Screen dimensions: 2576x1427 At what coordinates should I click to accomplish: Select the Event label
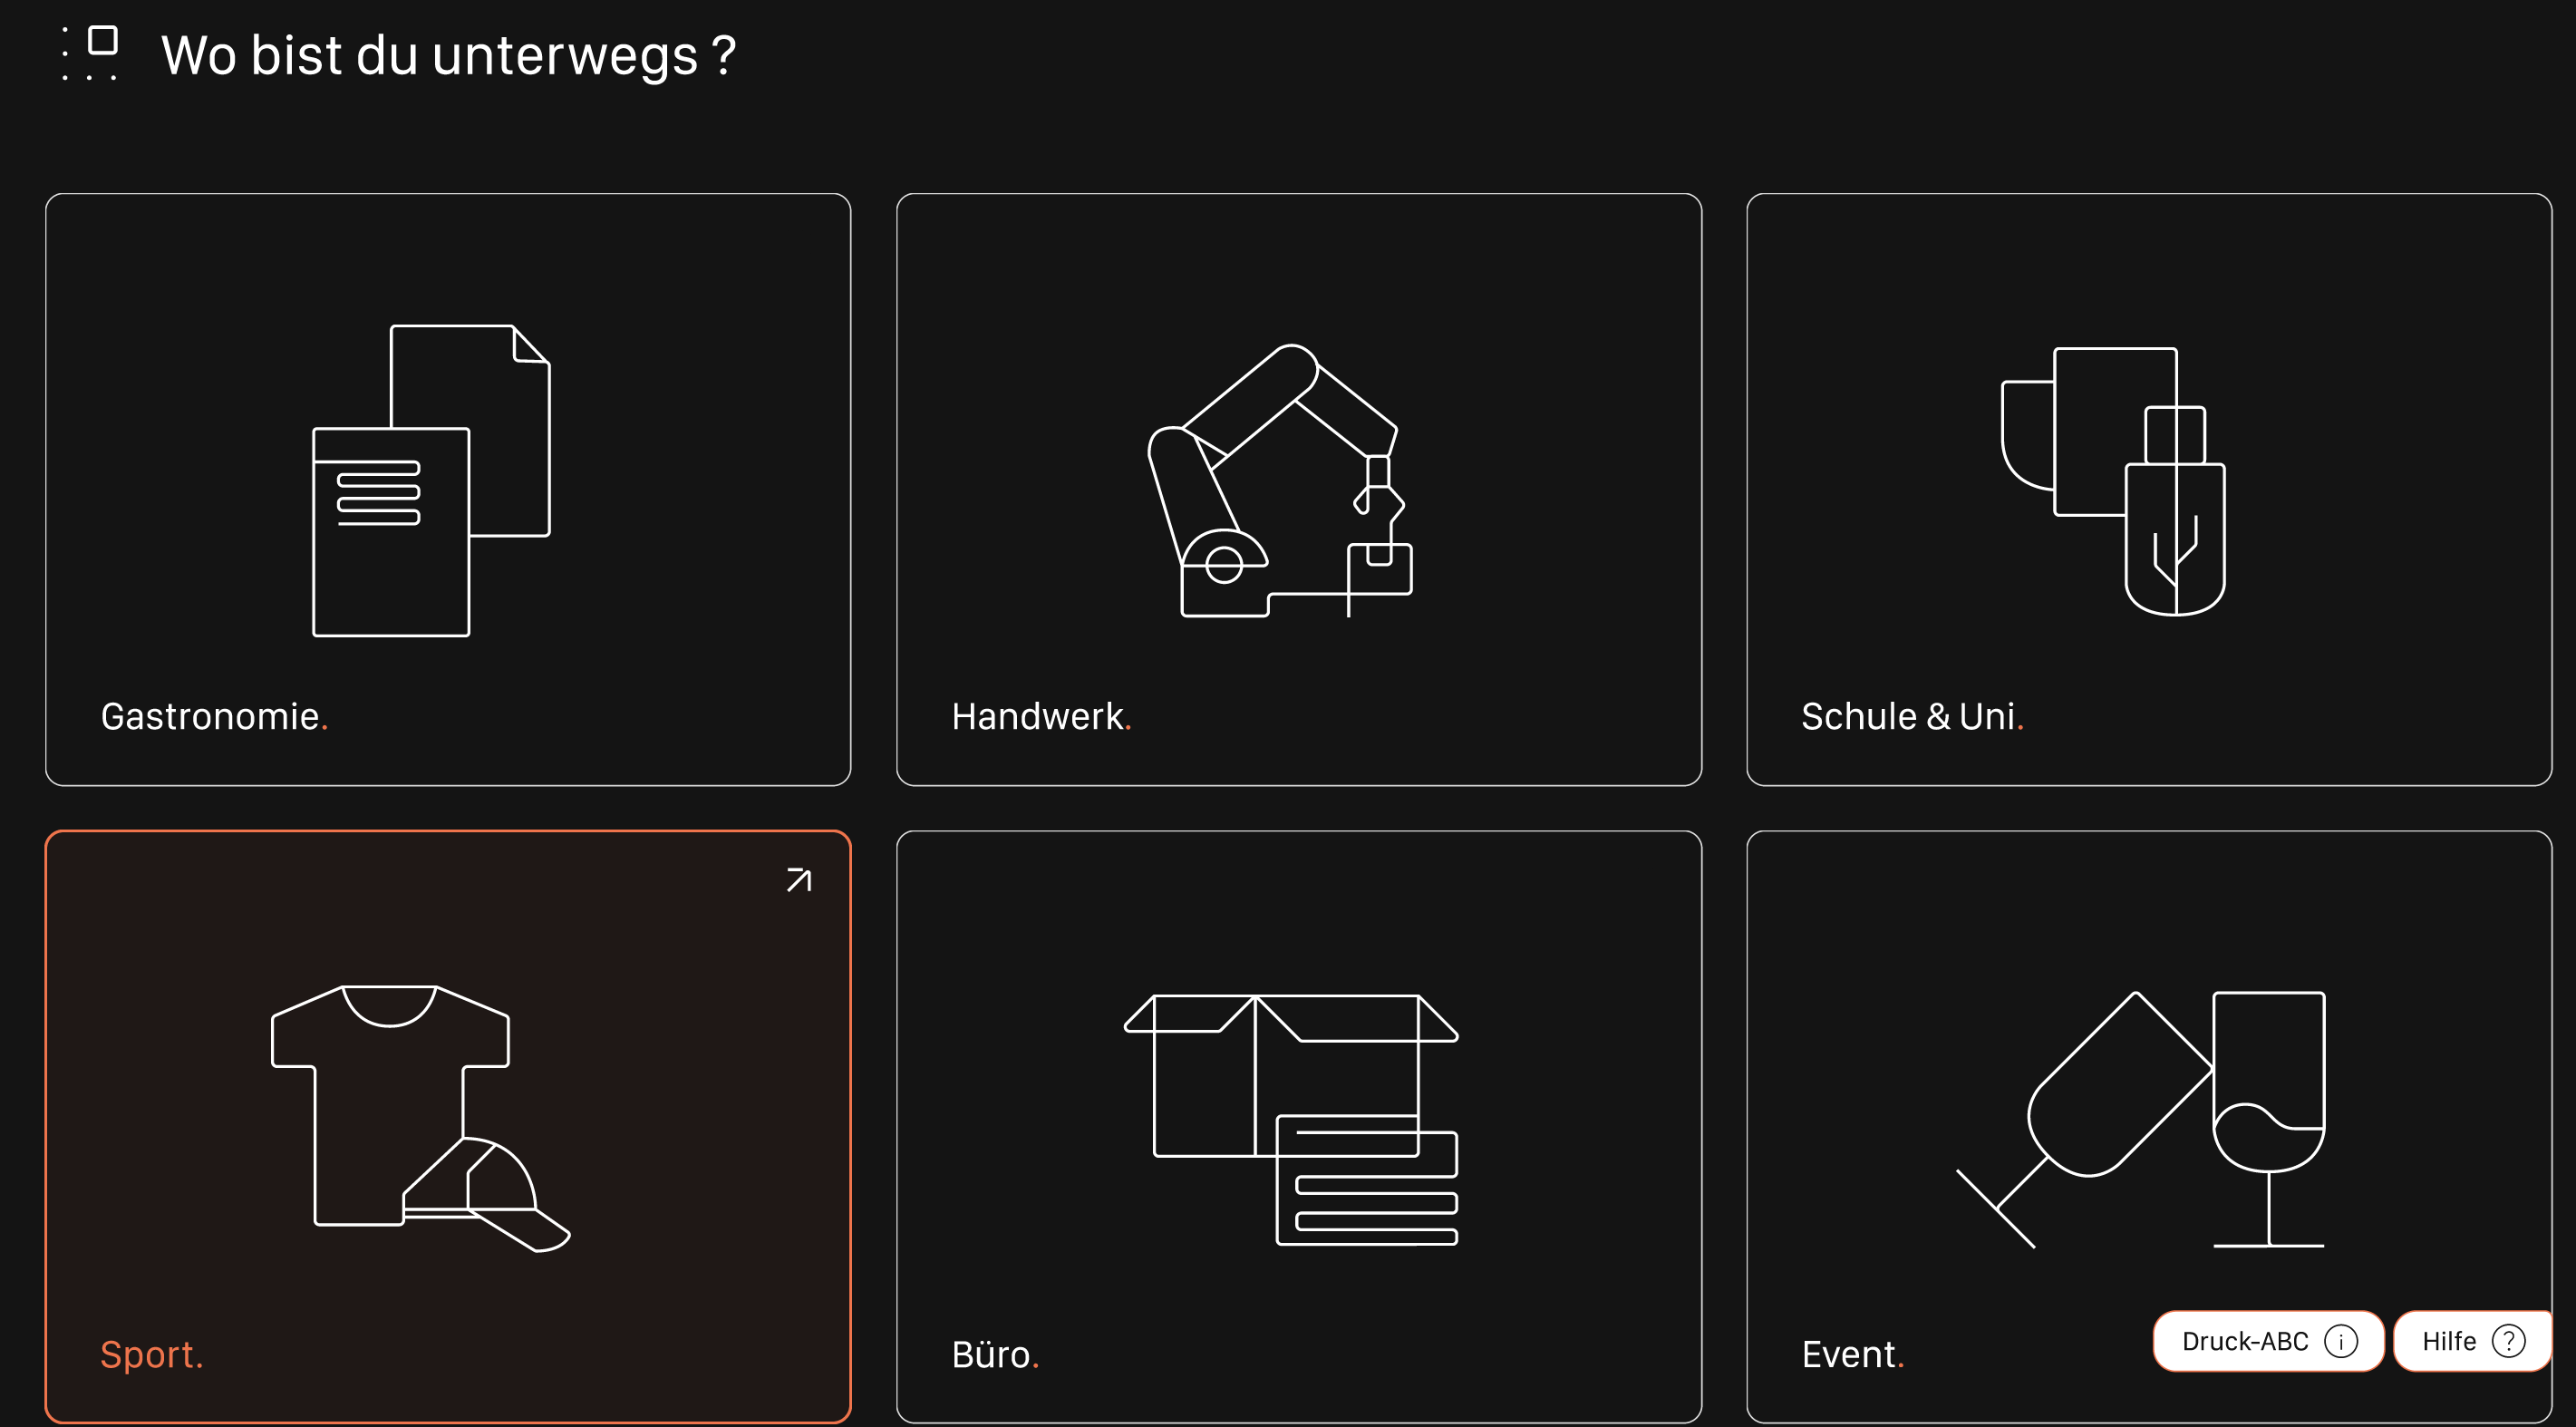click(1852, 1354)
